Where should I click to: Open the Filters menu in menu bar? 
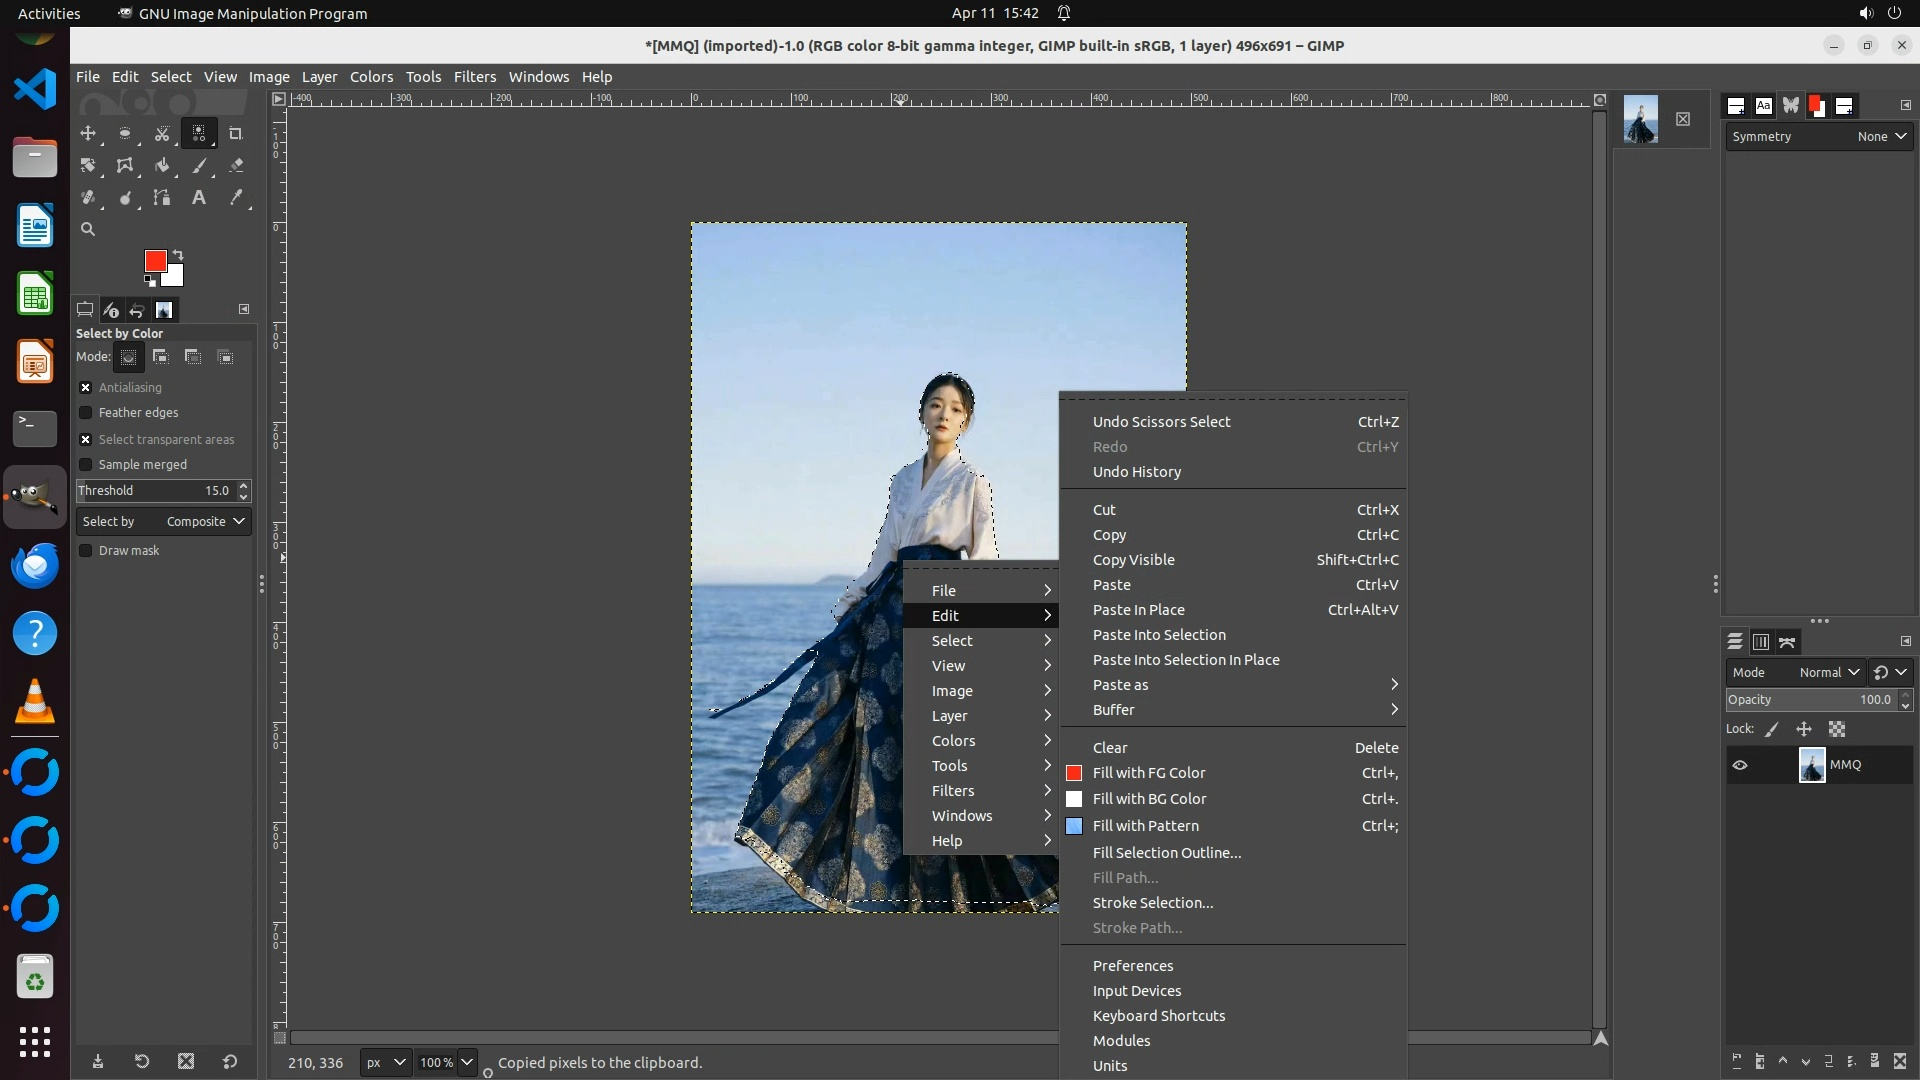coord(474,77)
